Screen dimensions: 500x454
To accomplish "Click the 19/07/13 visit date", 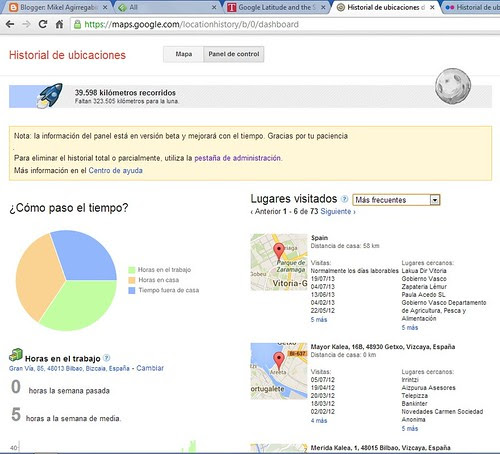I will coord(322,278).
